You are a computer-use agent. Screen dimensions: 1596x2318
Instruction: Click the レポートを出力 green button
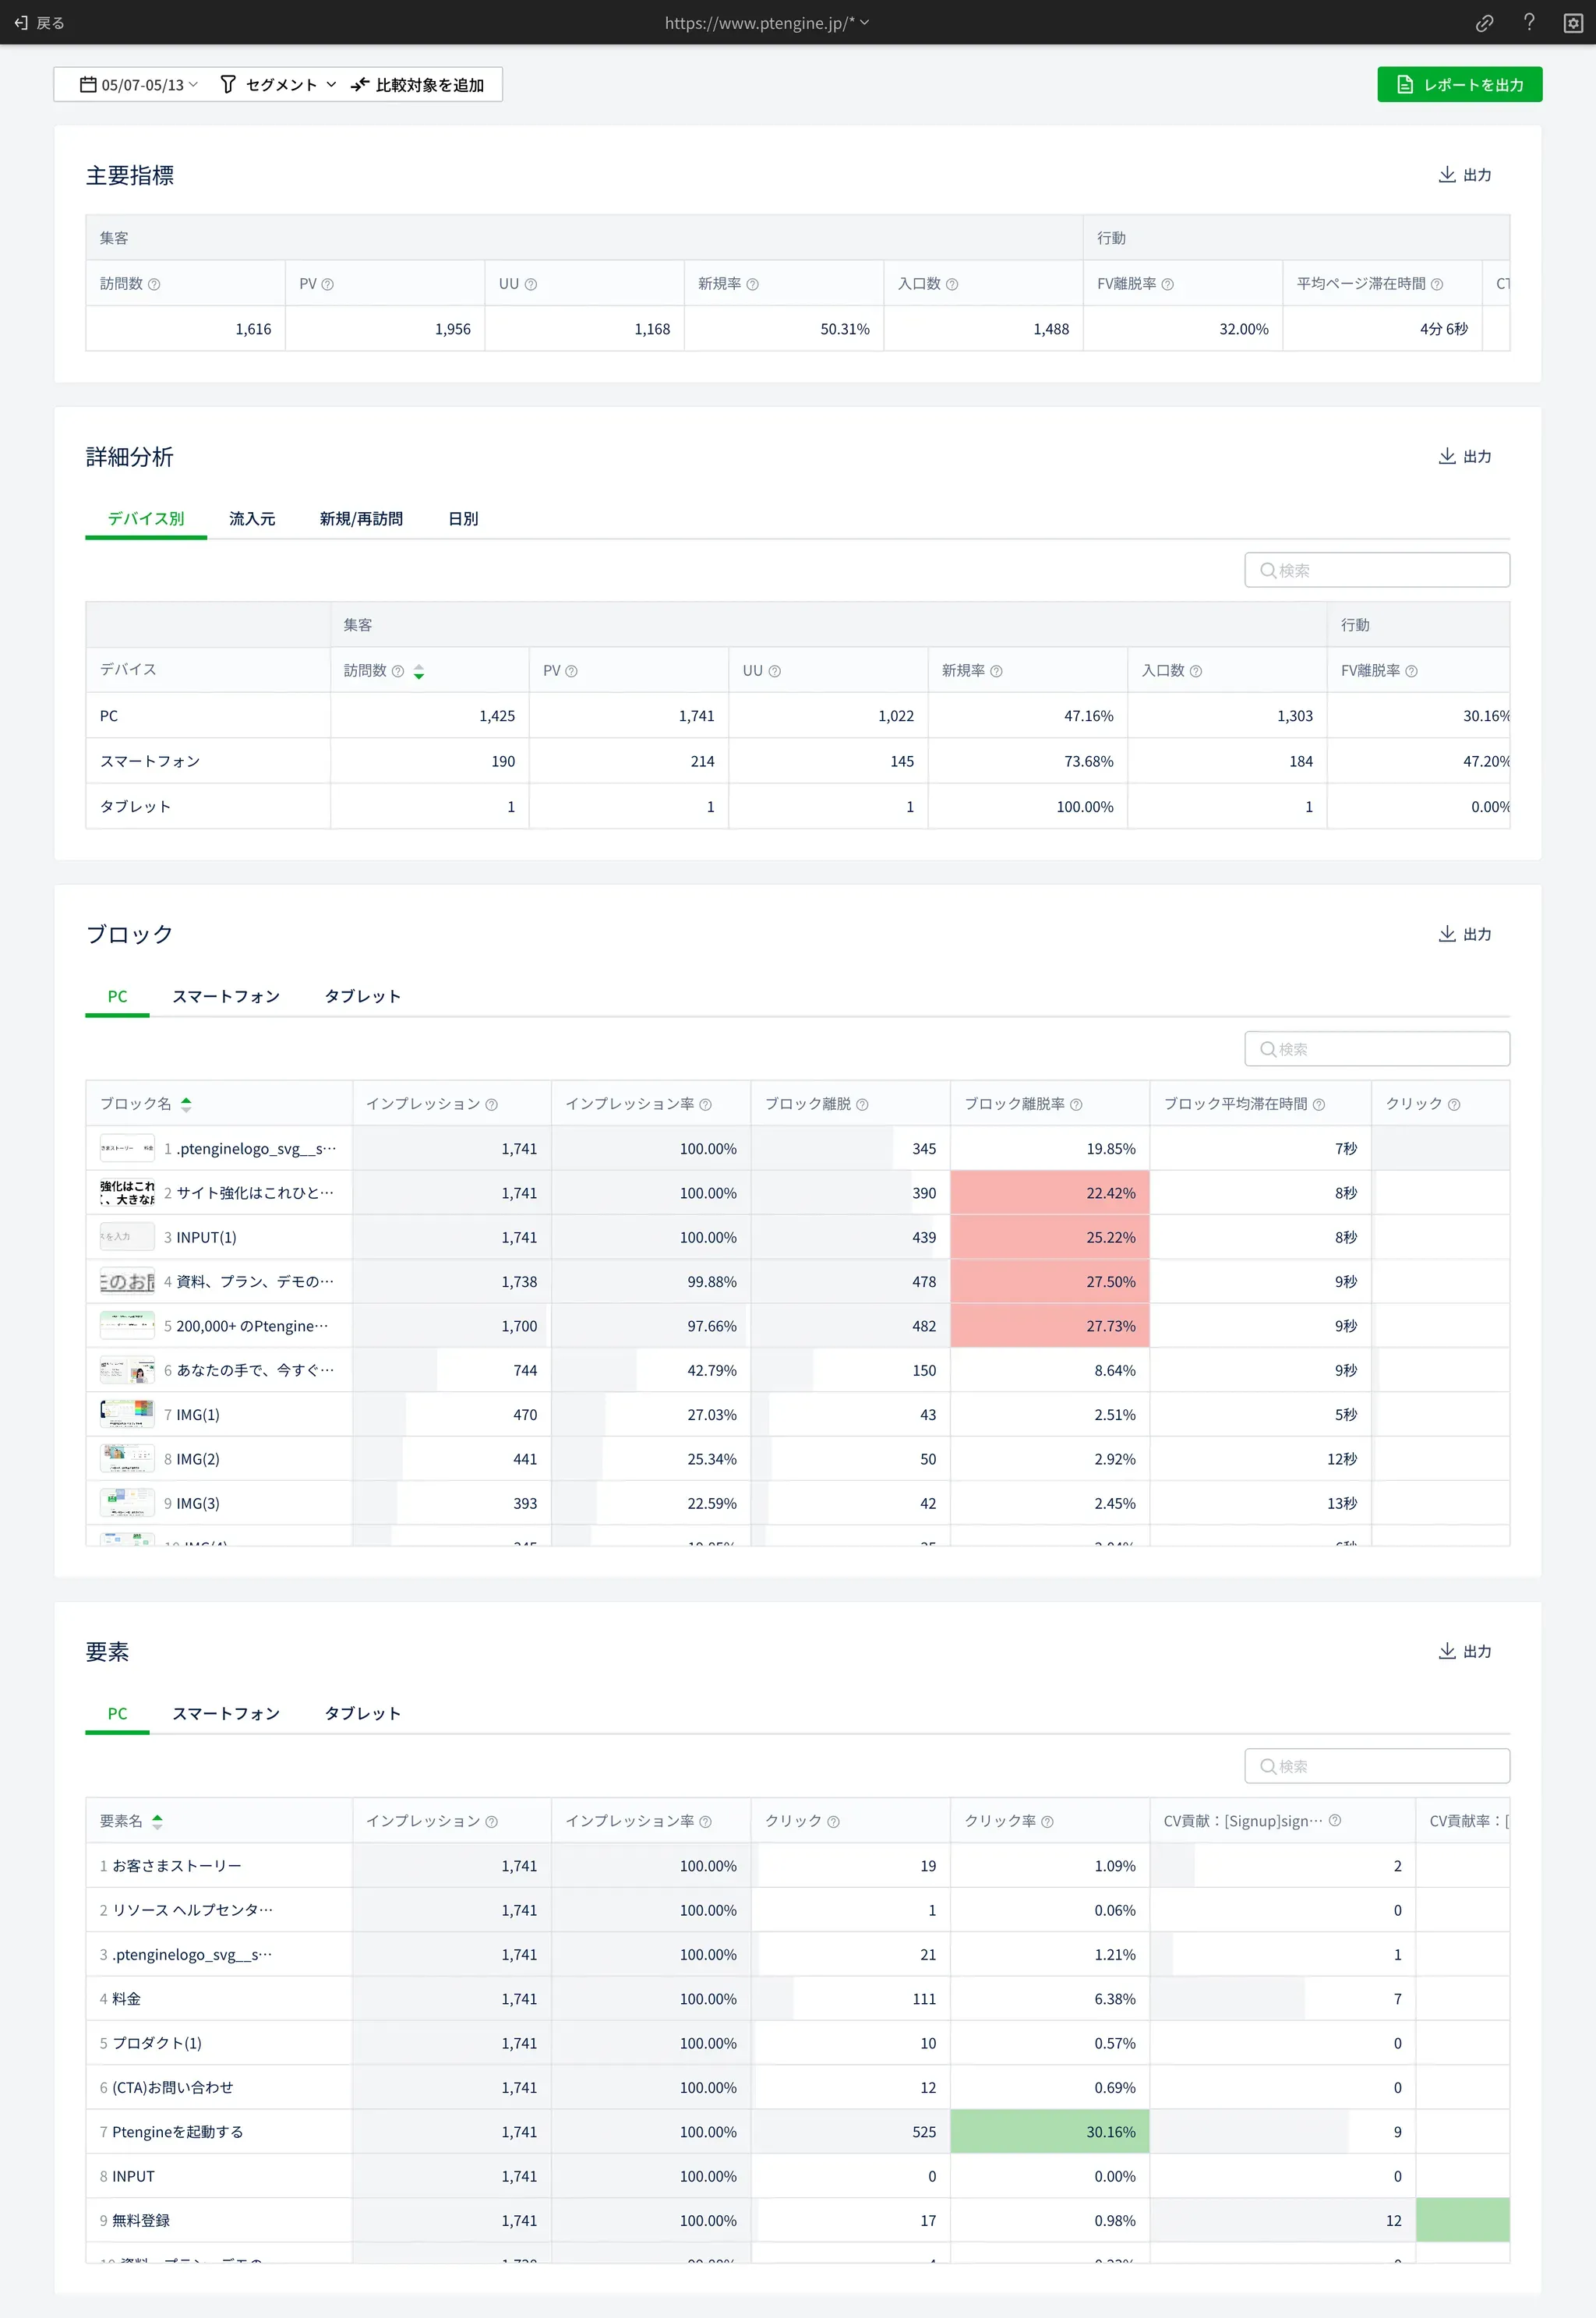[x=1459, y=85]
